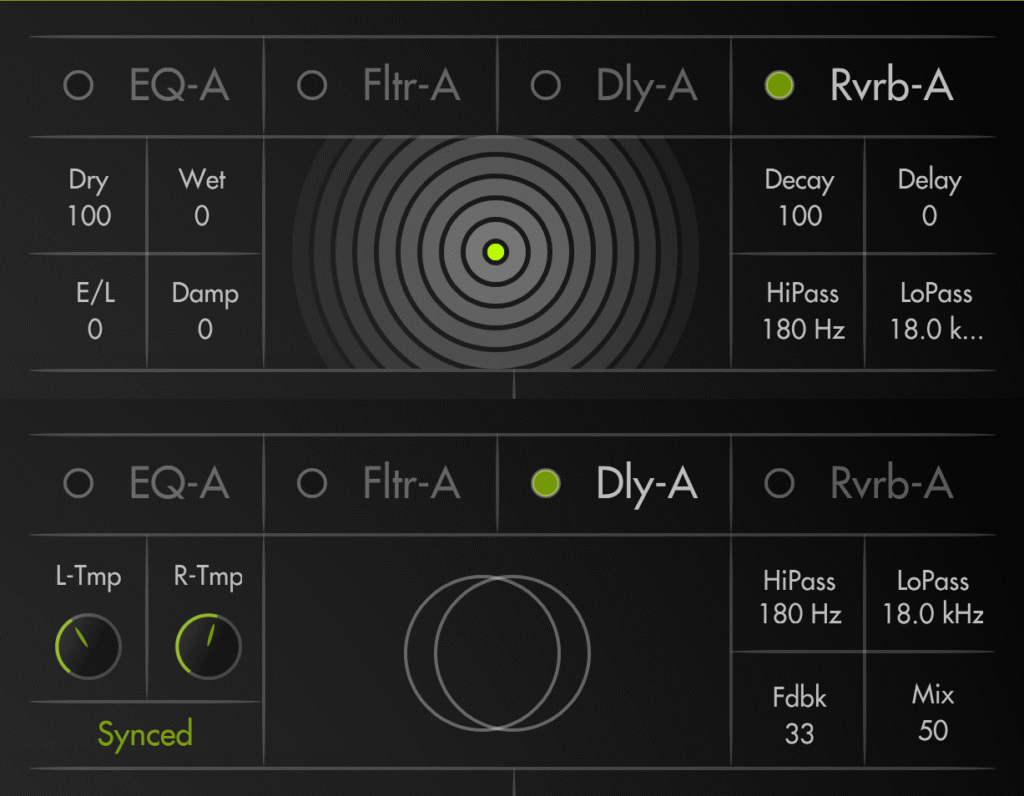
Task: Click the Dry value field showing 100
Action: pos(89,216)
